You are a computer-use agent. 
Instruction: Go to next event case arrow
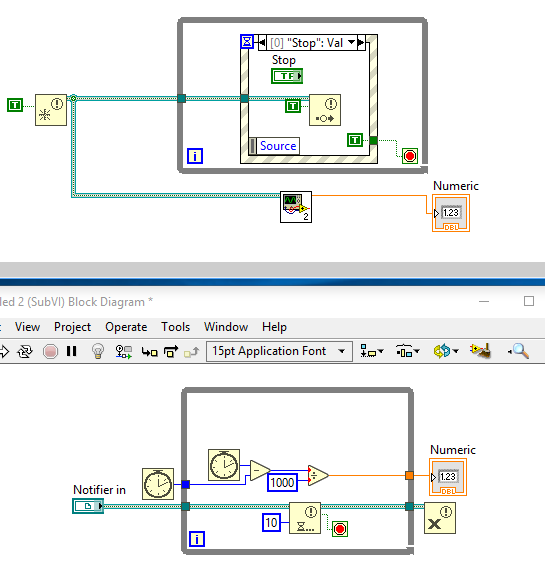(361, 42)
